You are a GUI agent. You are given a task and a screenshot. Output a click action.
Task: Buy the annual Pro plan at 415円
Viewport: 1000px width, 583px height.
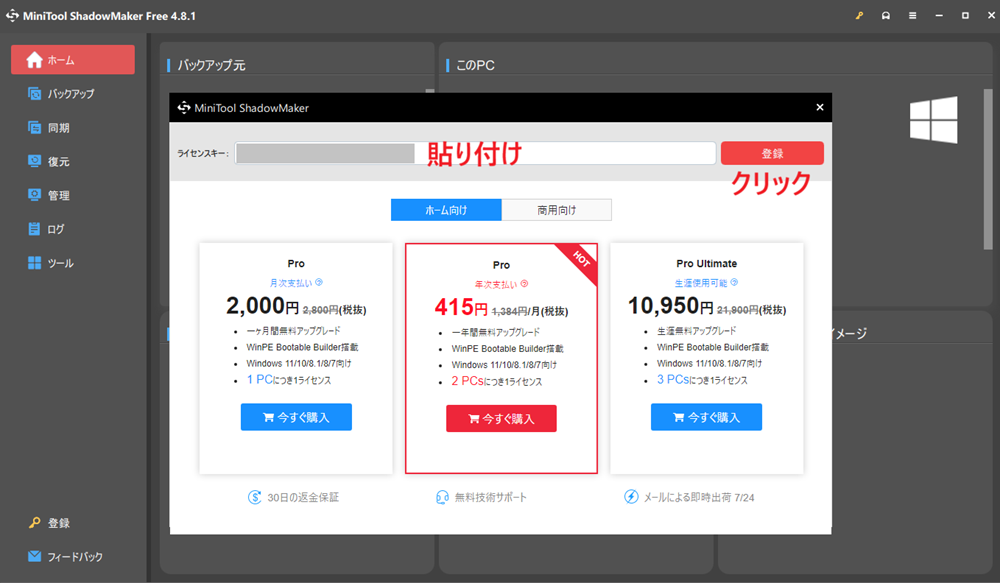pyautogui.click(x=501, y=418)
